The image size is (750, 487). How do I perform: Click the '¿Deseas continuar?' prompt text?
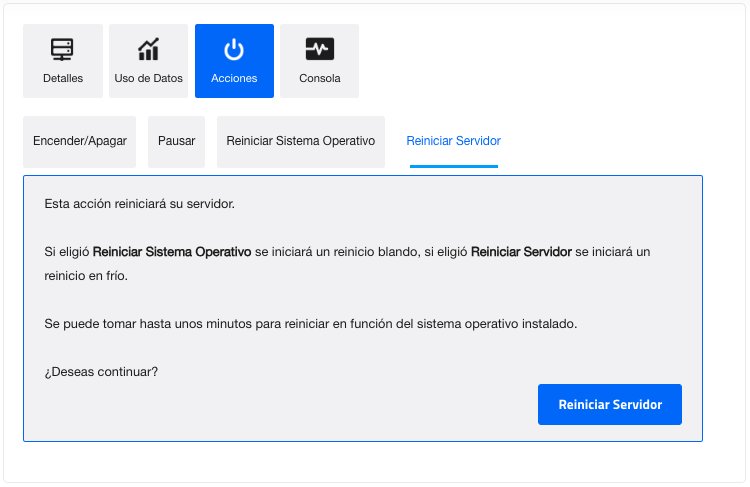tap(101, 372)
